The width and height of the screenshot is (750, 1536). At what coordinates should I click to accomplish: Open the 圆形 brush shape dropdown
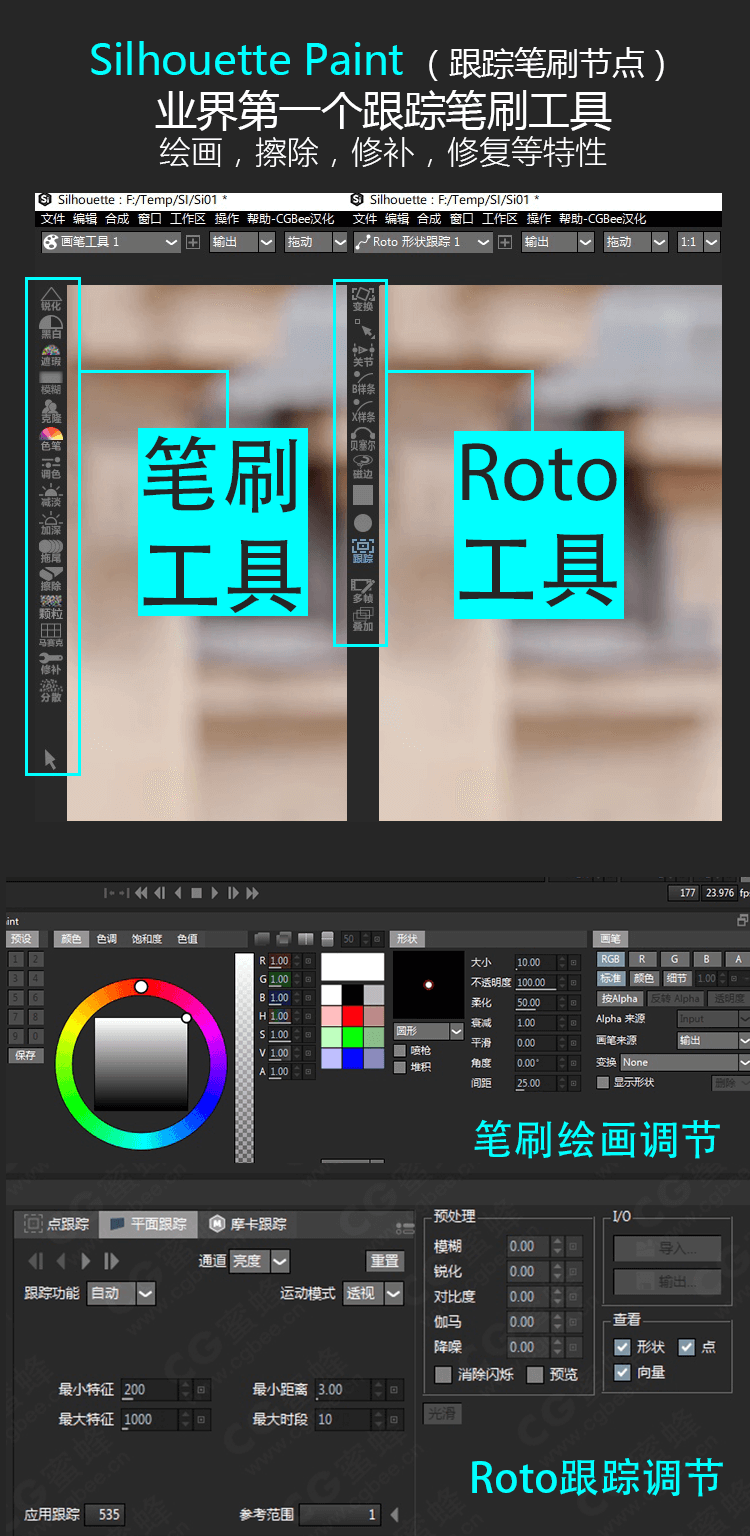coord(428,1030)
